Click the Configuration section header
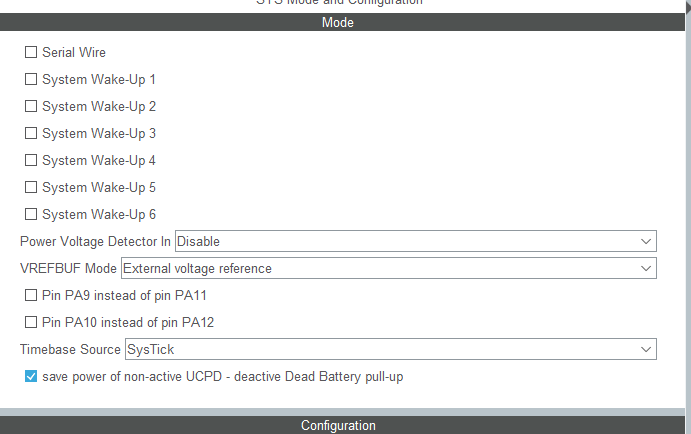Screen dimensions: 691x434 [x=338, y=426]
